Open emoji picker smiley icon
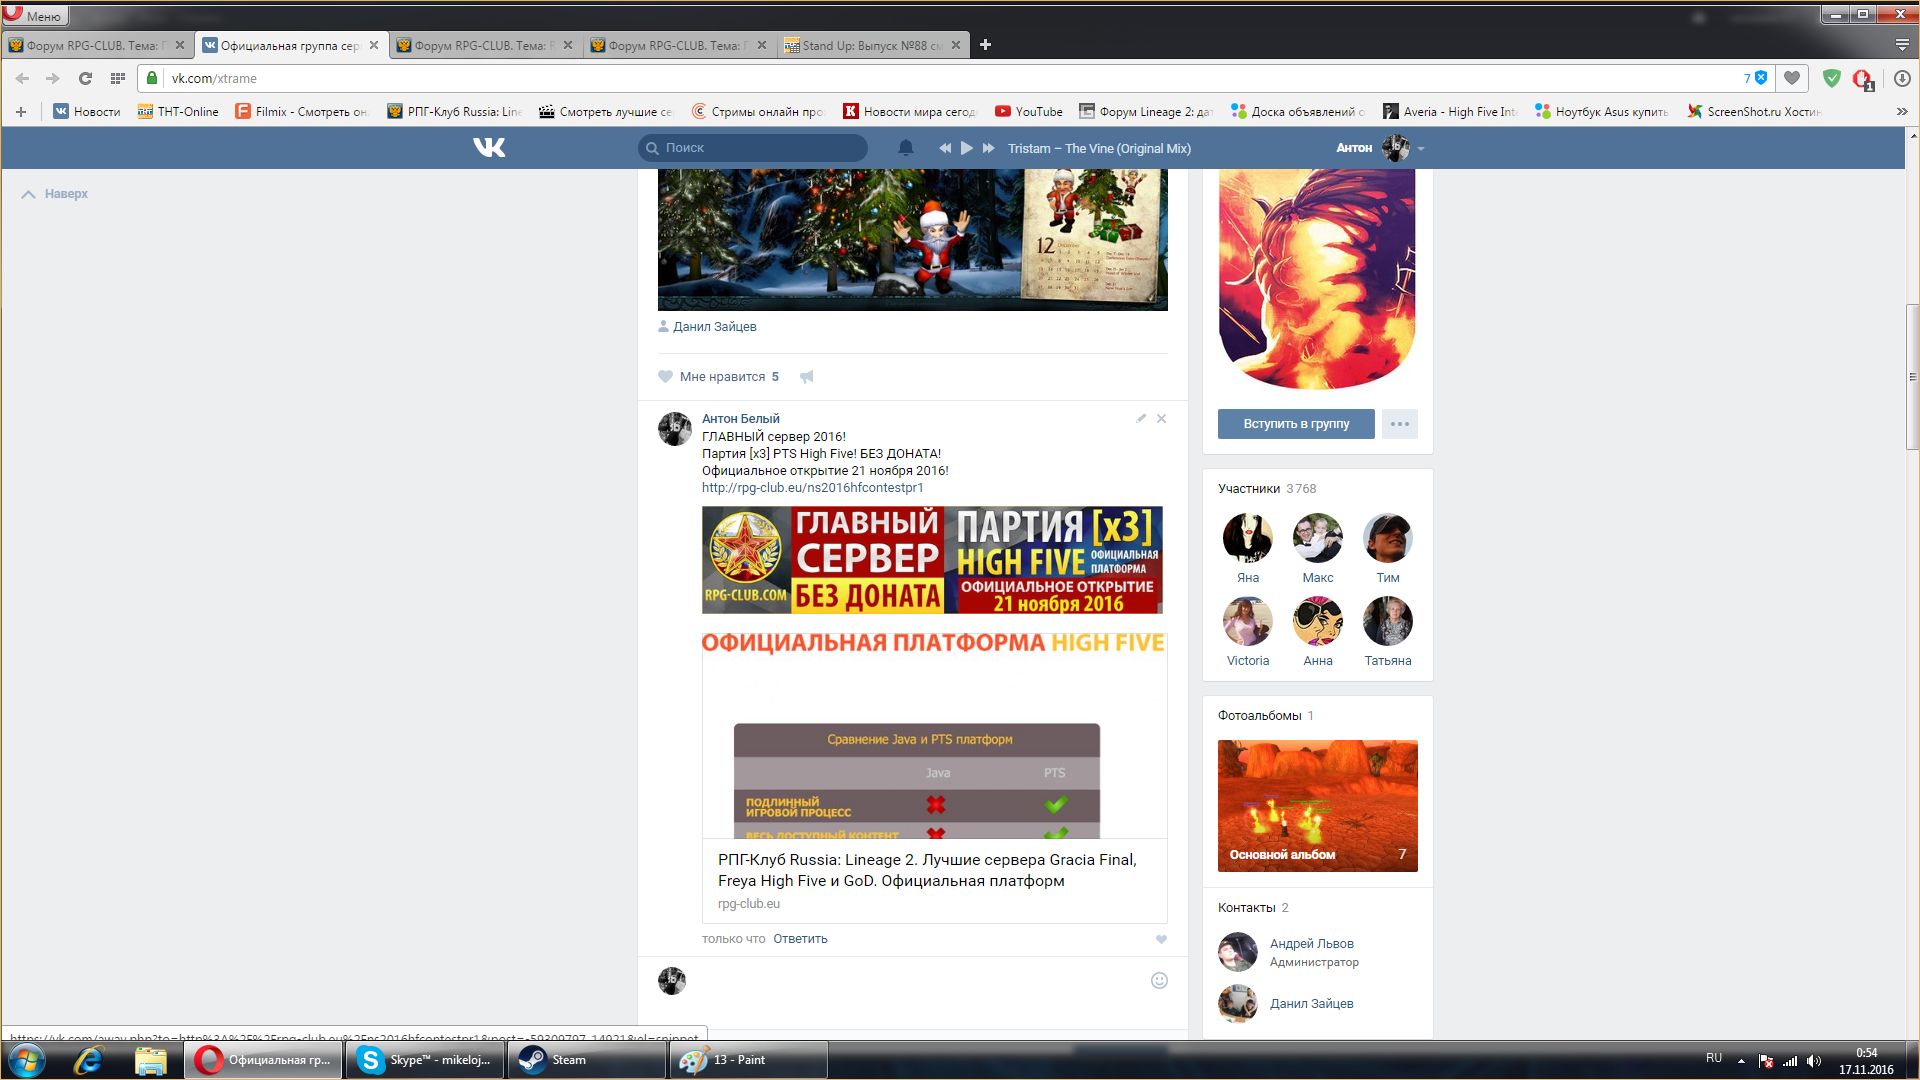The height and width of the screenshot is (1080, 1920). coord(1159,980)
